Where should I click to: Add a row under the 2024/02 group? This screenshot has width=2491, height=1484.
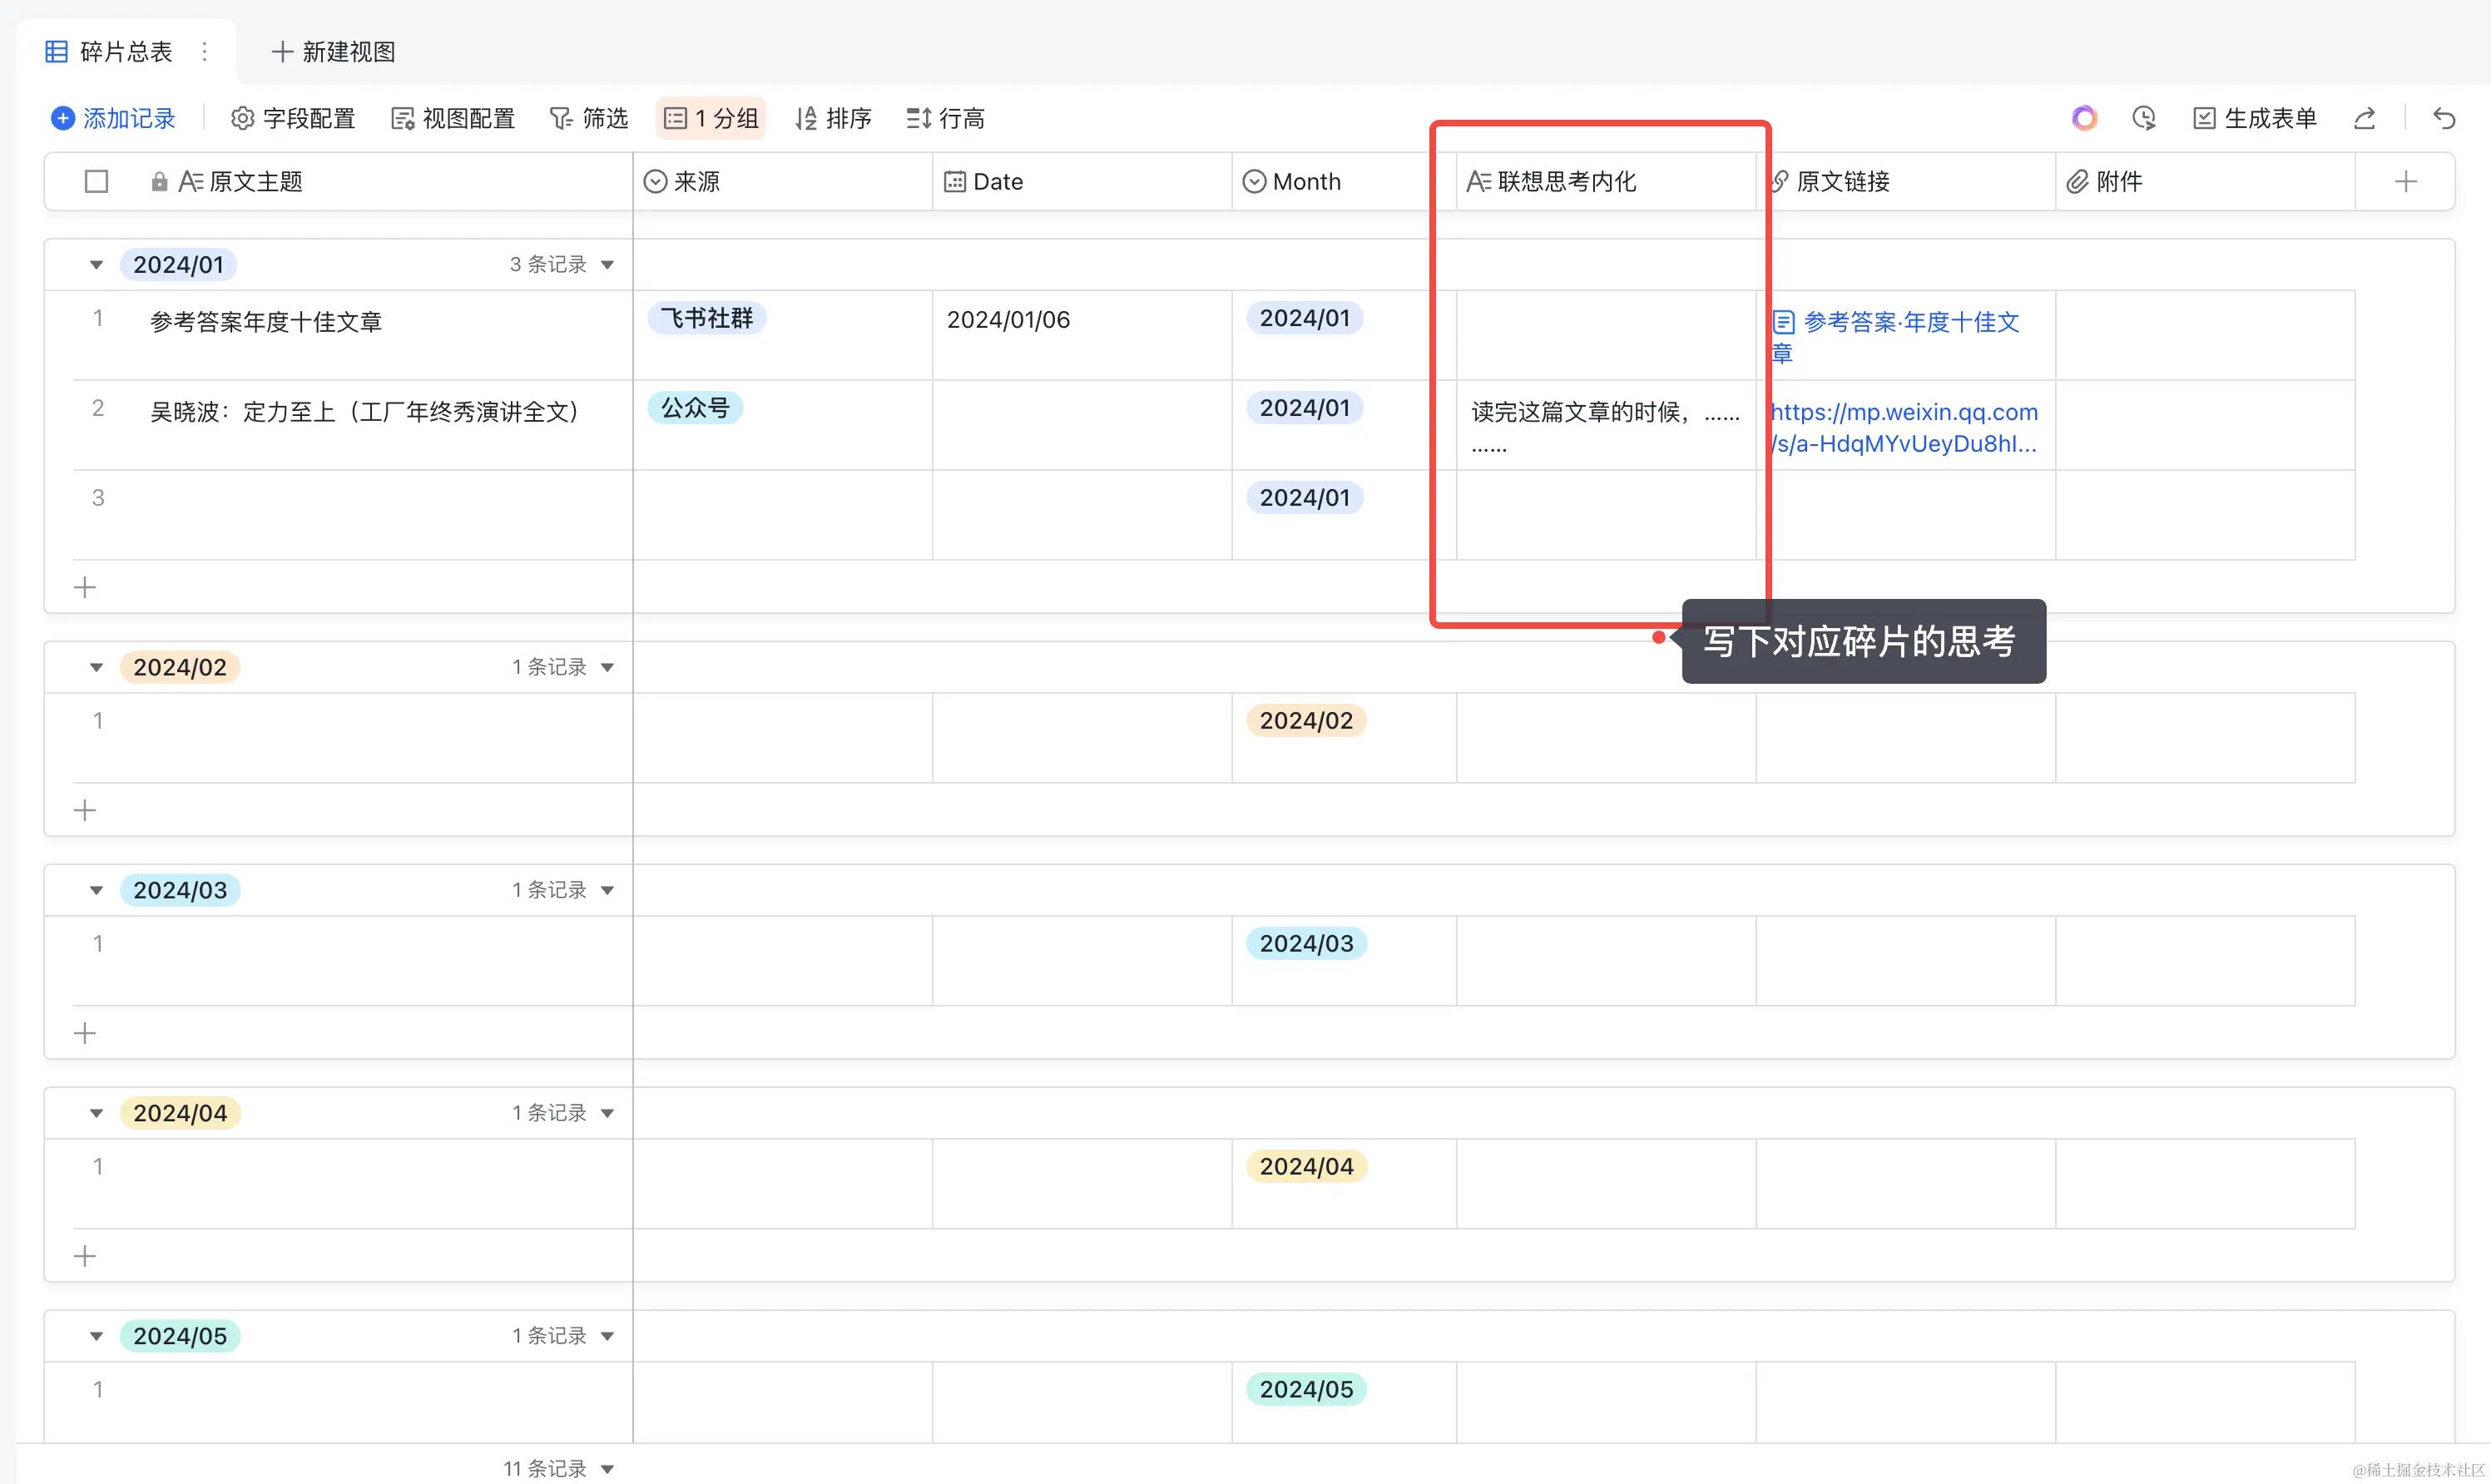click(x=85, y=810)
